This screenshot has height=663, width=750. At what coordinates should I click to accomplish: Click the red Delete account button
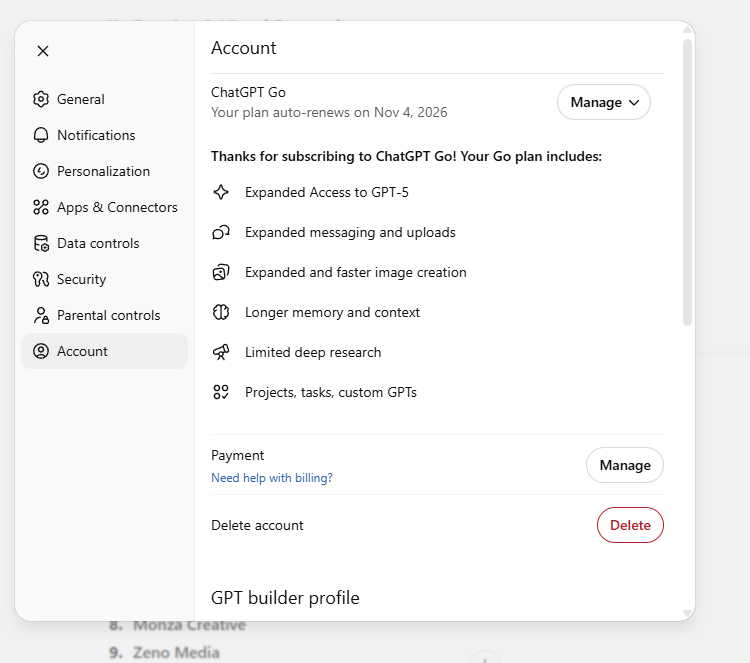[x=630, y=525]
